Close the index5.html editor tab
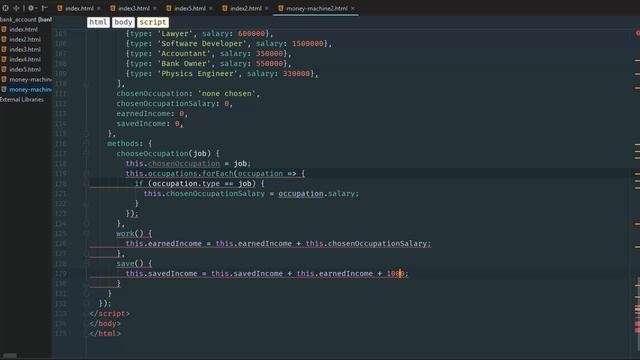640x360 pixels. [211, 8]
